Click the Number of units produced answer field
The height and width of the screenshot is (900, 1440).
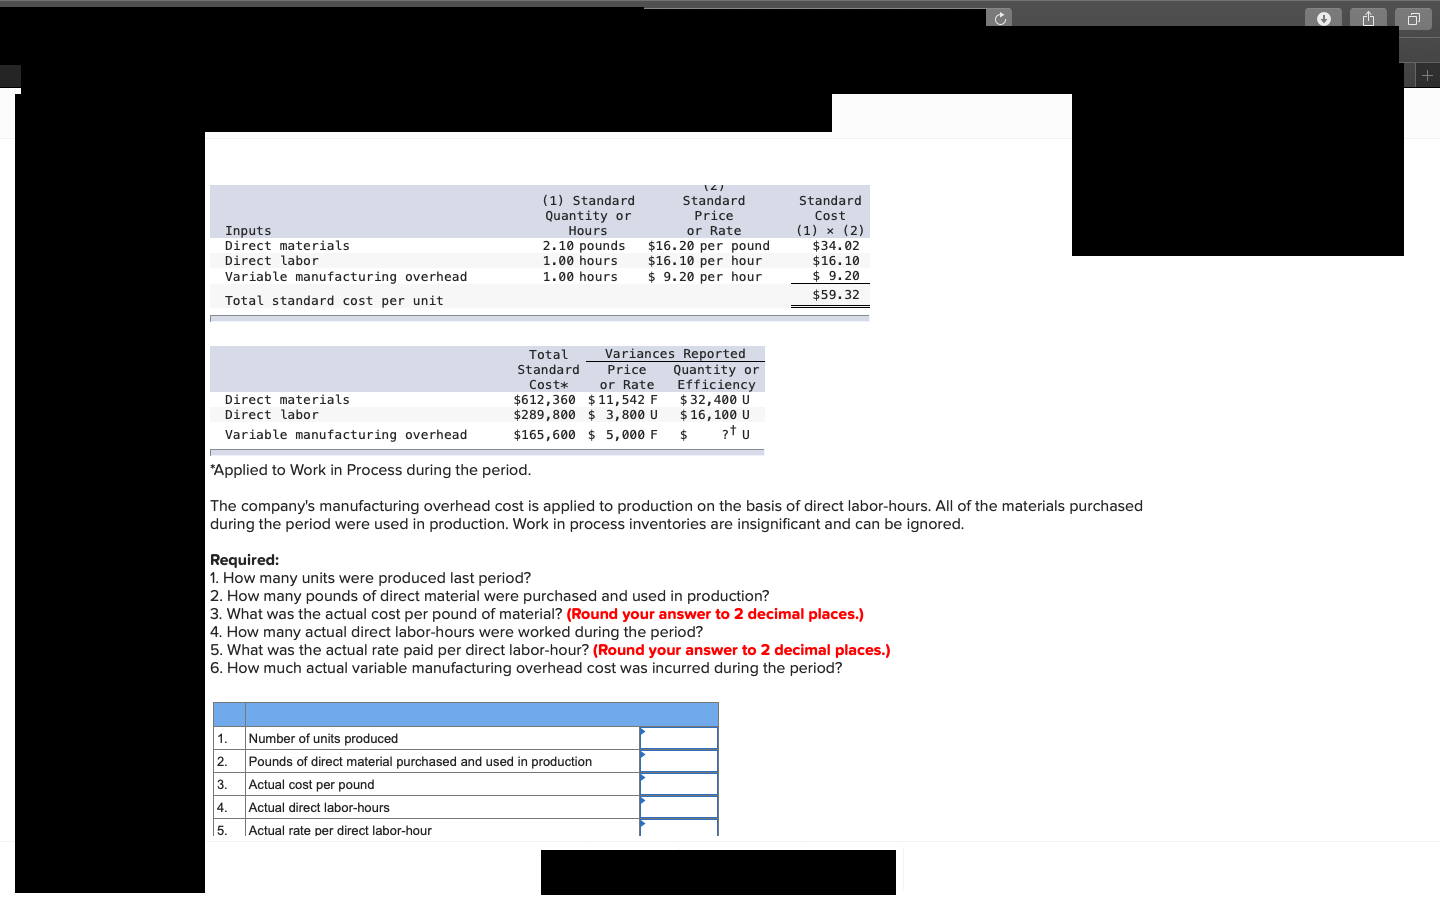pyautogui.click(x=679, y=738)
